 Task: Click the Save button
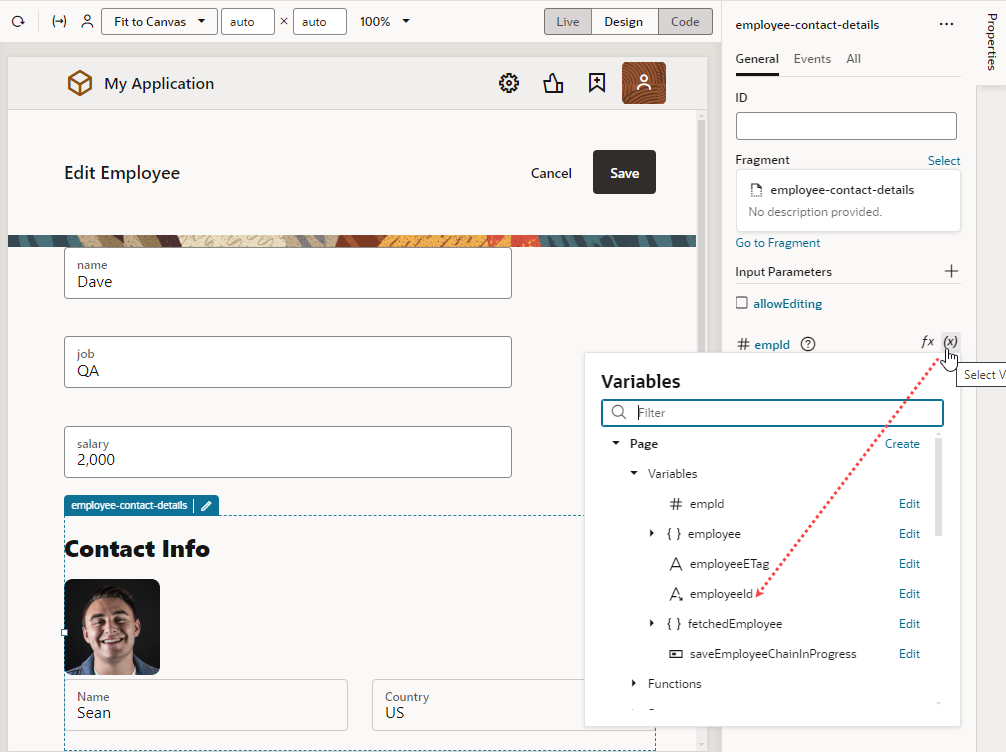[624, 172]
